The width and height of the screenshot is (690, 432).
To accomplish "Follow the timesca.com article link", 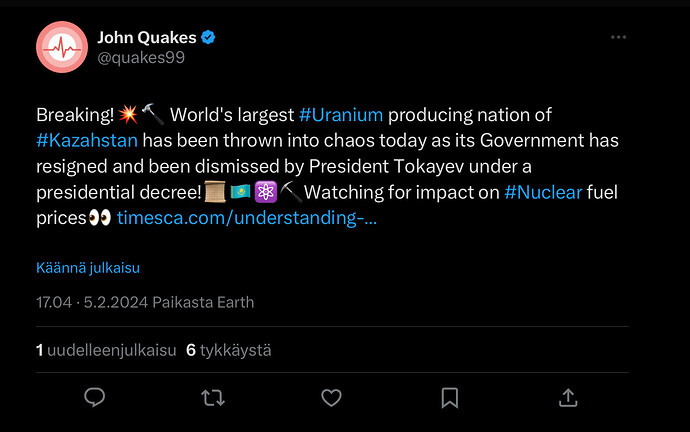I will click(x=247, y=218).
